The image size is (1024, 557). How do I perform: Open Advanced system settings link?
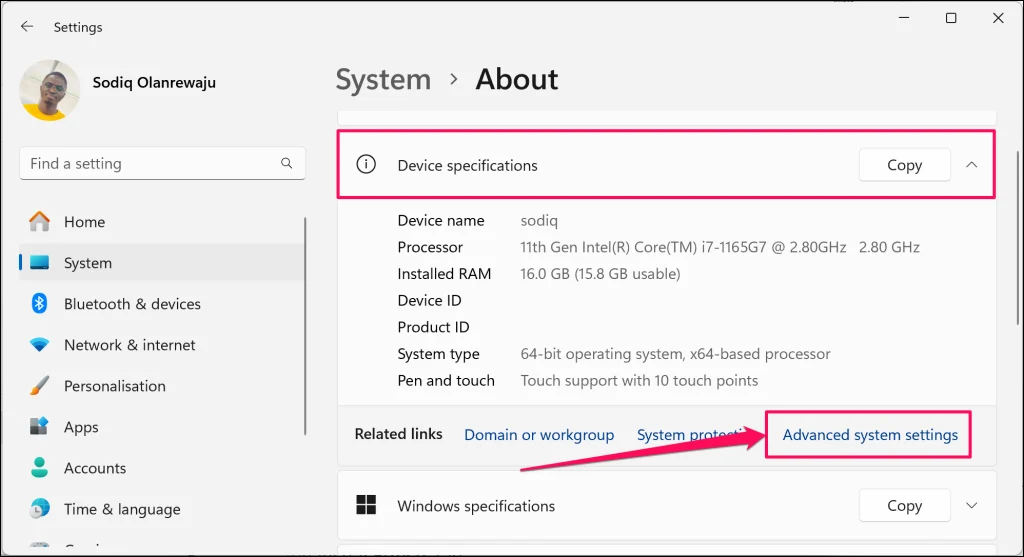[x=870, y=435]
